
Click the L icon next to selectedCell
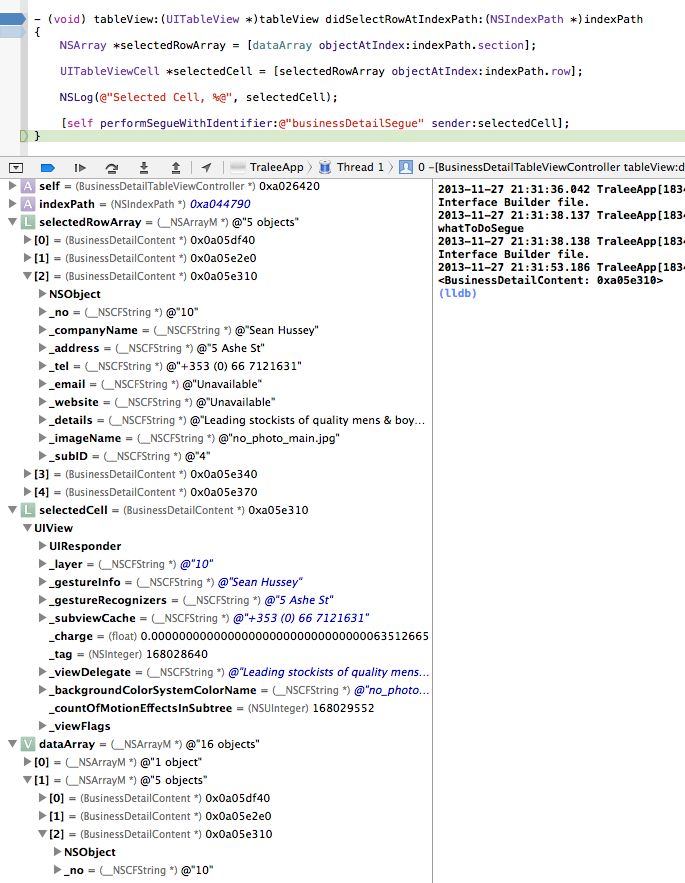coord(28,510)
